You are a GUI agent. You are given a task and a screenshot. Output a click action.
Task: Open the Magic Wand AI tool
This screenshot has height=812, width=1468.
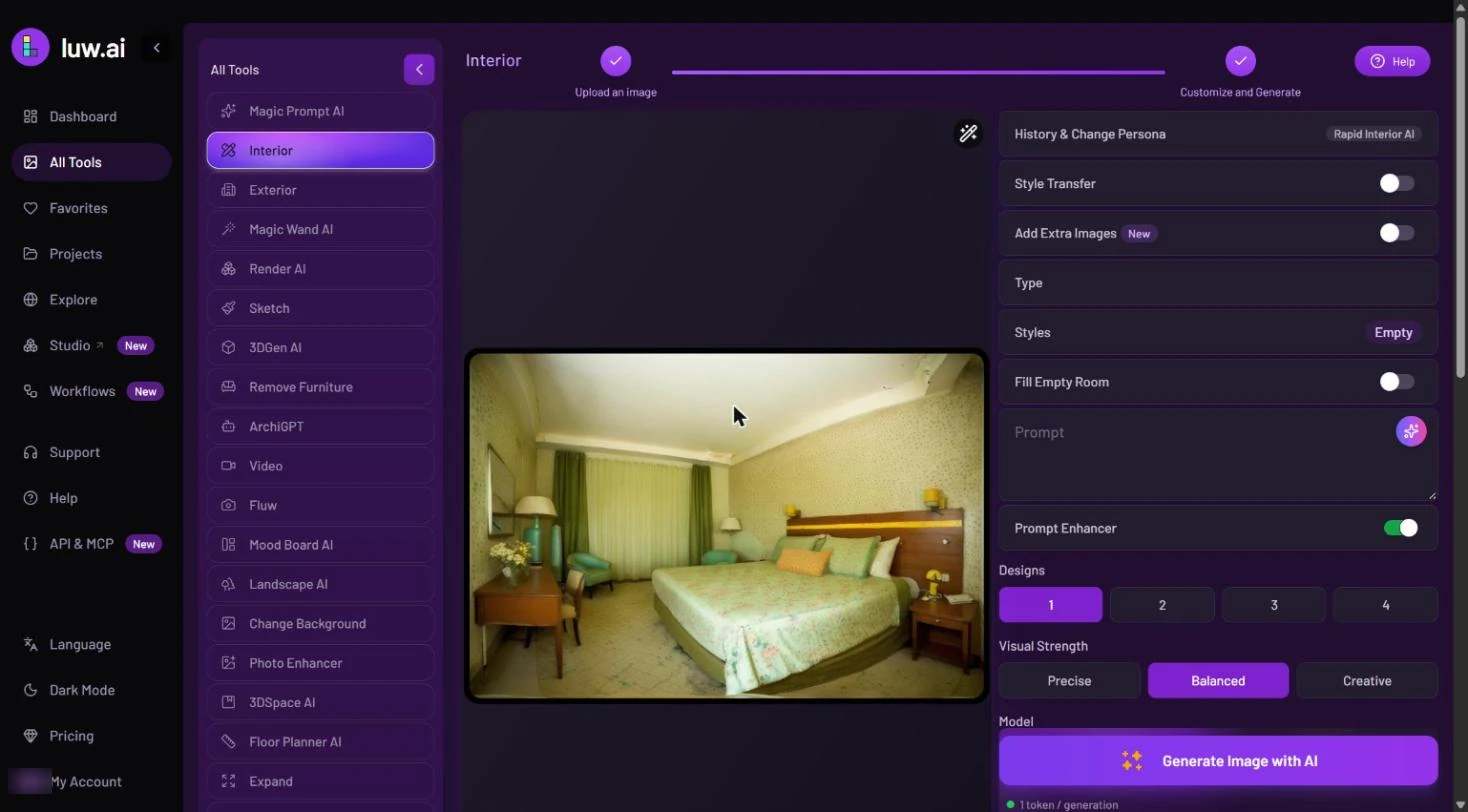tap(321, 229)
